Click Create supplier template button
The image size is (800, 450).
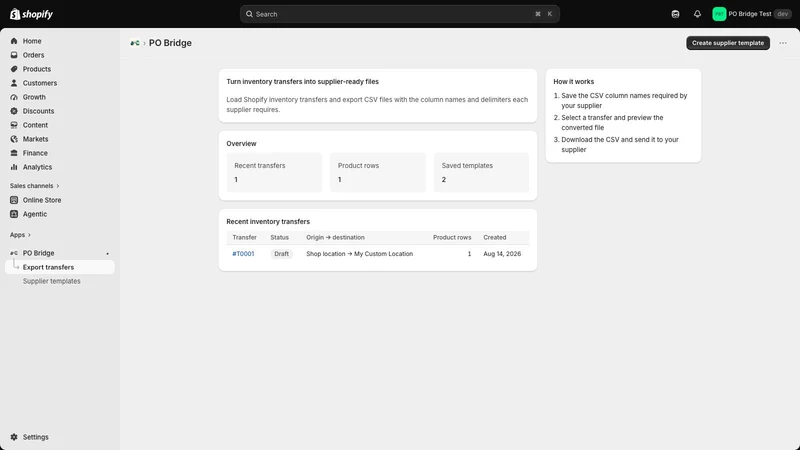tap(728, 43)
